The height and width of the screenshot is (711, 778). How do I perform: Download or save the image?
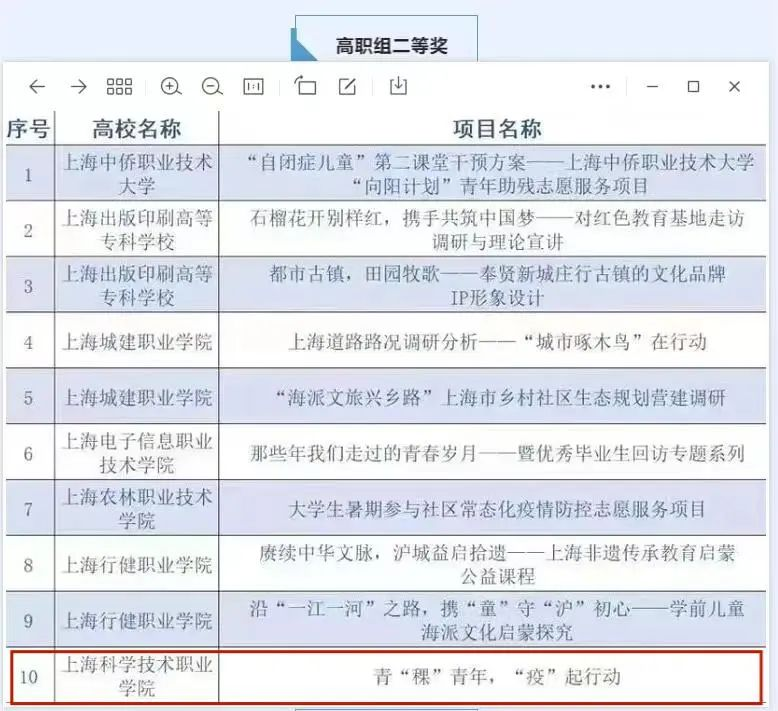[398, 87]
